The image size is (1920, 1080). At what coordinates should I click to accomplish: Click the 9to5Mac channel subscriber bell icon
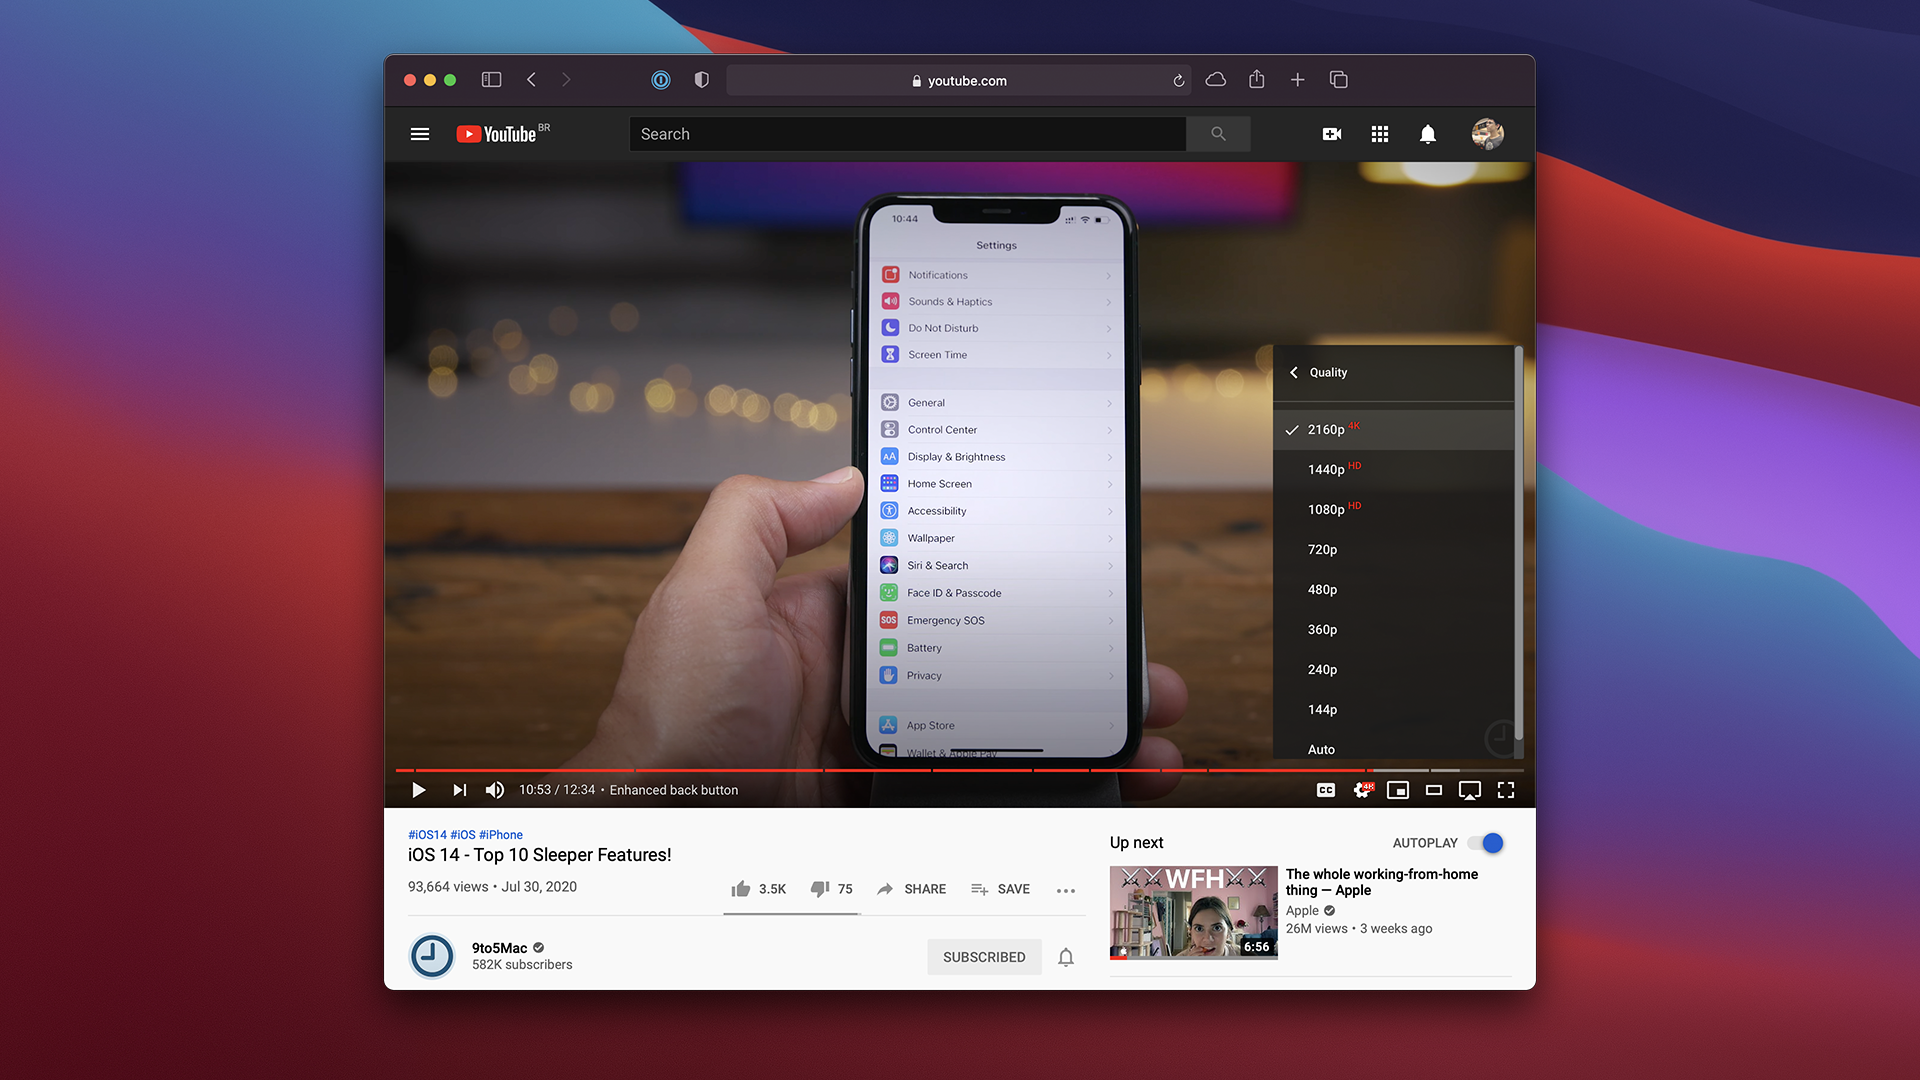[1065, 956]
